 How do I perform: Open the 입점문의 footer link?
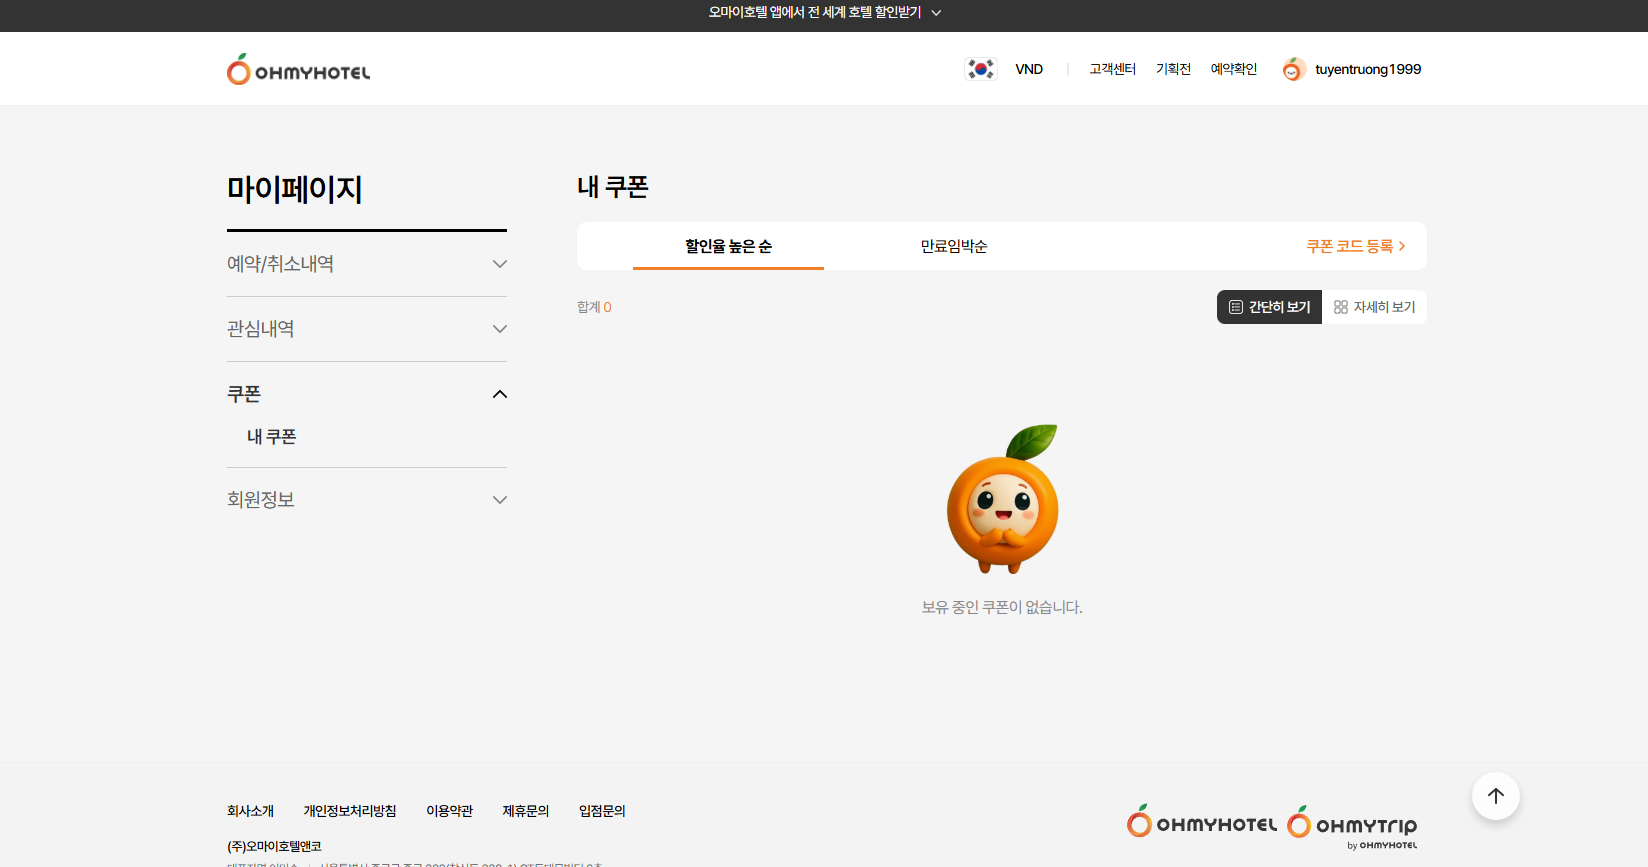click(602, 811)
